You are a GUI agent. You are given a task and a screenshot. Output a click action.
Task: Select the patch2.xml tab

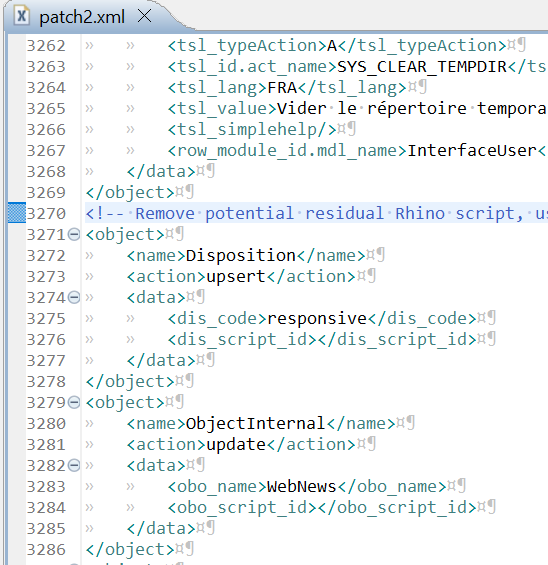tap(82, 17)
